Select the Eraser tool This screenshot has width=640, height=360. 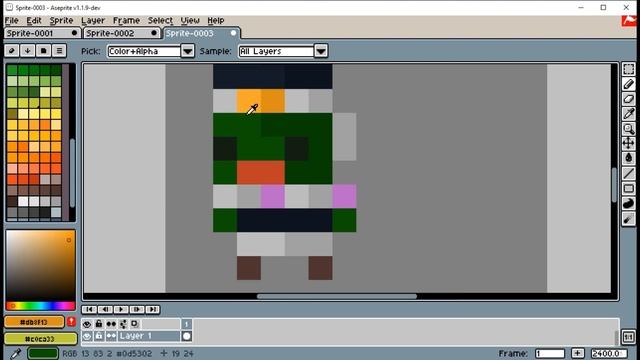(x=629, y=99)
